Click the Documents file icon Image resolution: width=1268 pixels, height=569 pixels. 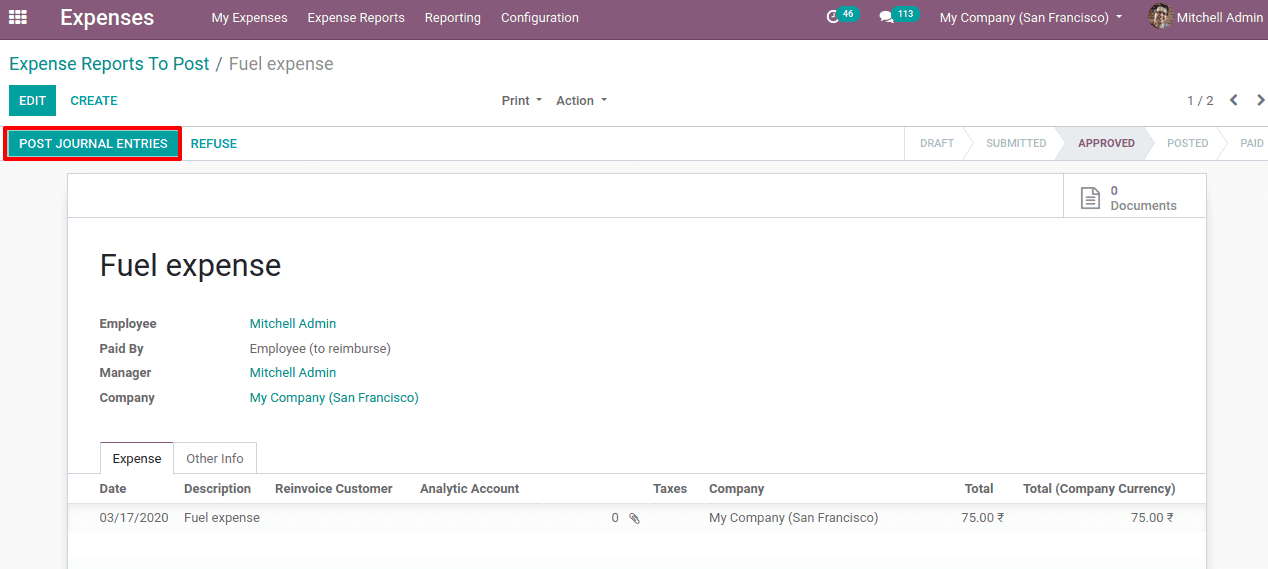click(1090, 198)
